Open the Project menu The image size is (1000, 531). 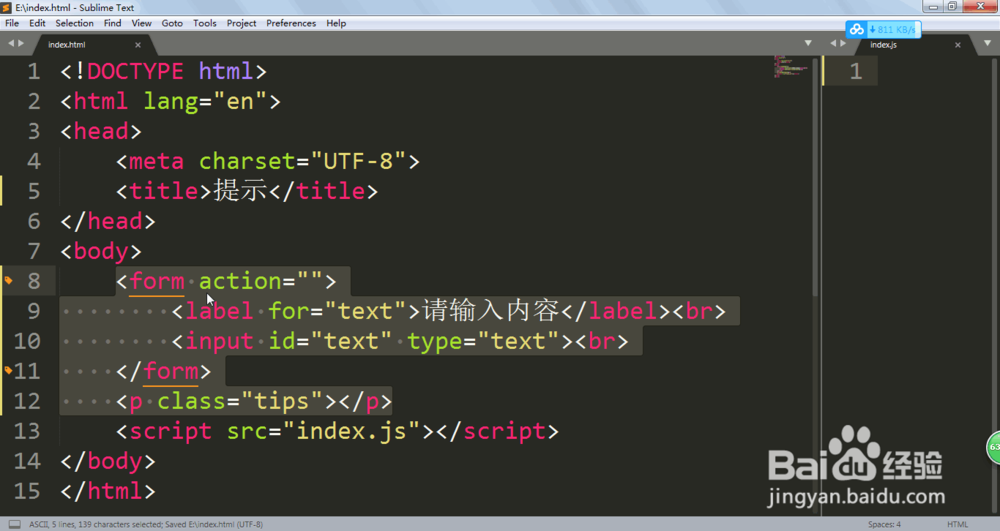[241, 23]
